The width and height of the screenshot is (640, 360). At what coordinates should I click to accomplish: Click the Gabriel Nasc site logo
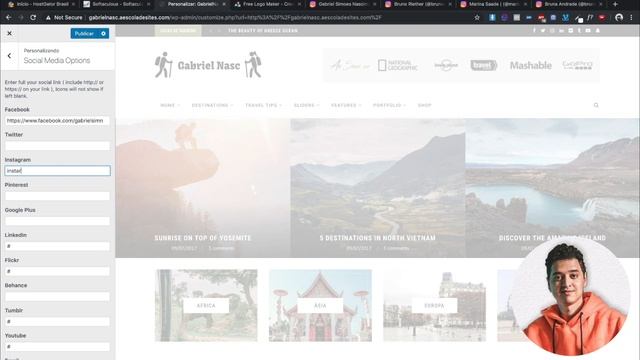click(208, 65)
